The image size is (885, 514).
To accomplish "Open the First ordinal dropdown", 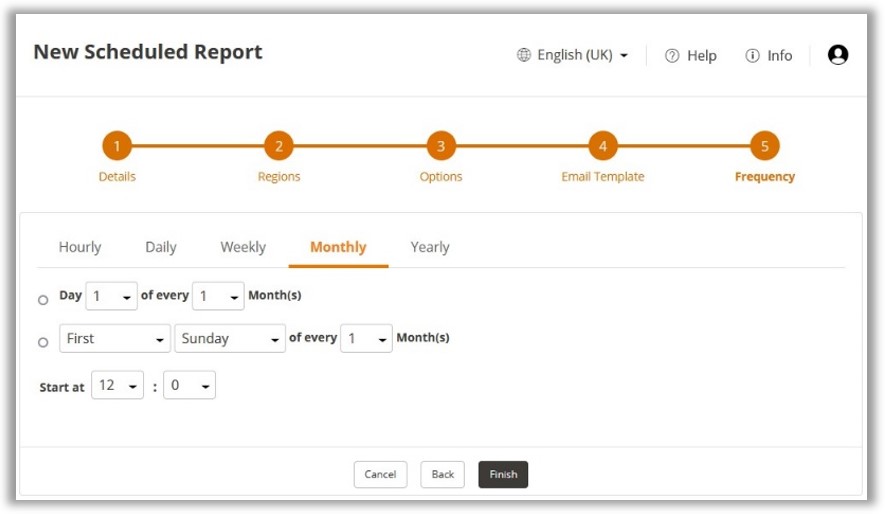I will [115, 339].
